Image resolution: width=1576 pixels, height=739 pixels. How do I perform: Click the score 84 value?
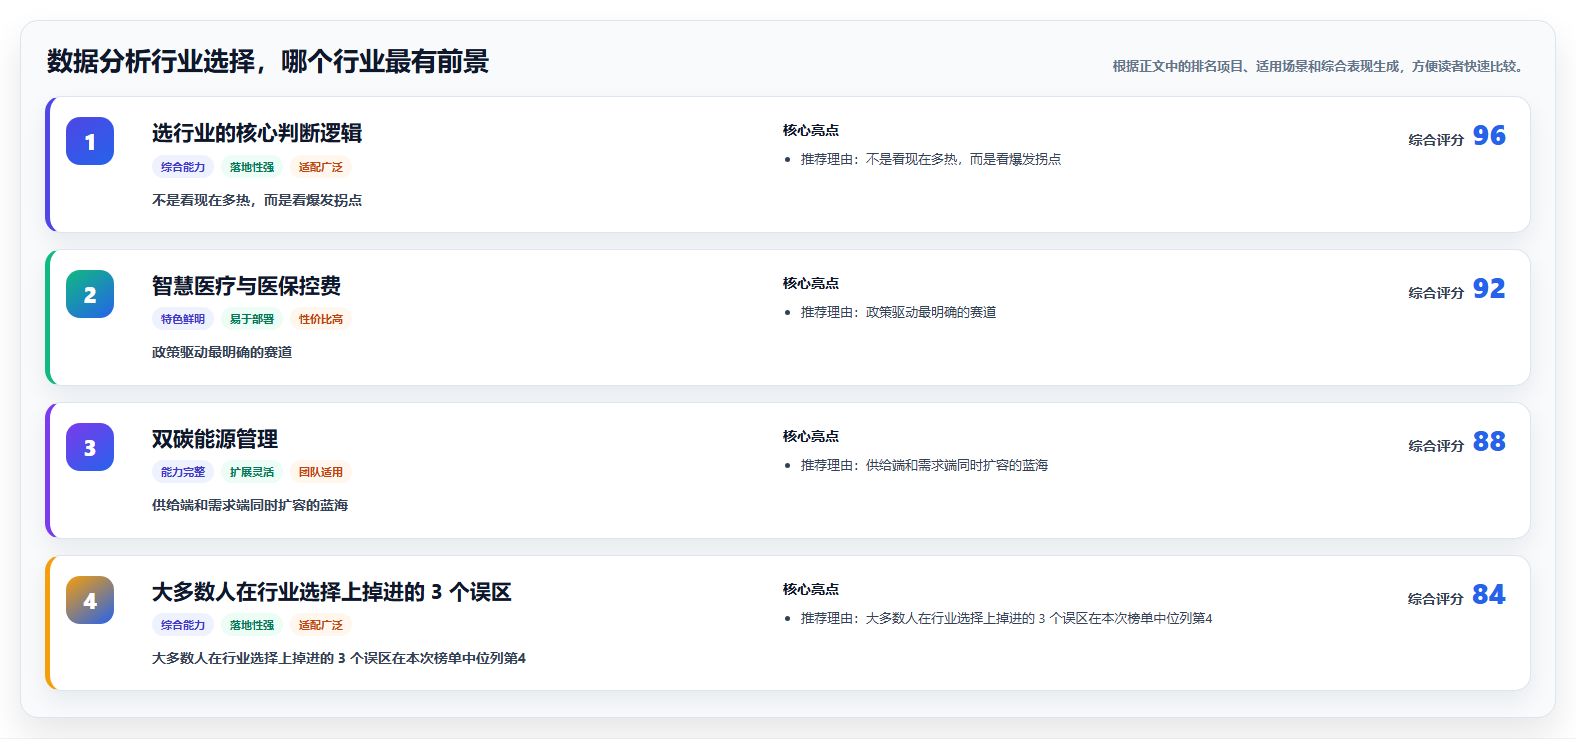click(1489, 595)
